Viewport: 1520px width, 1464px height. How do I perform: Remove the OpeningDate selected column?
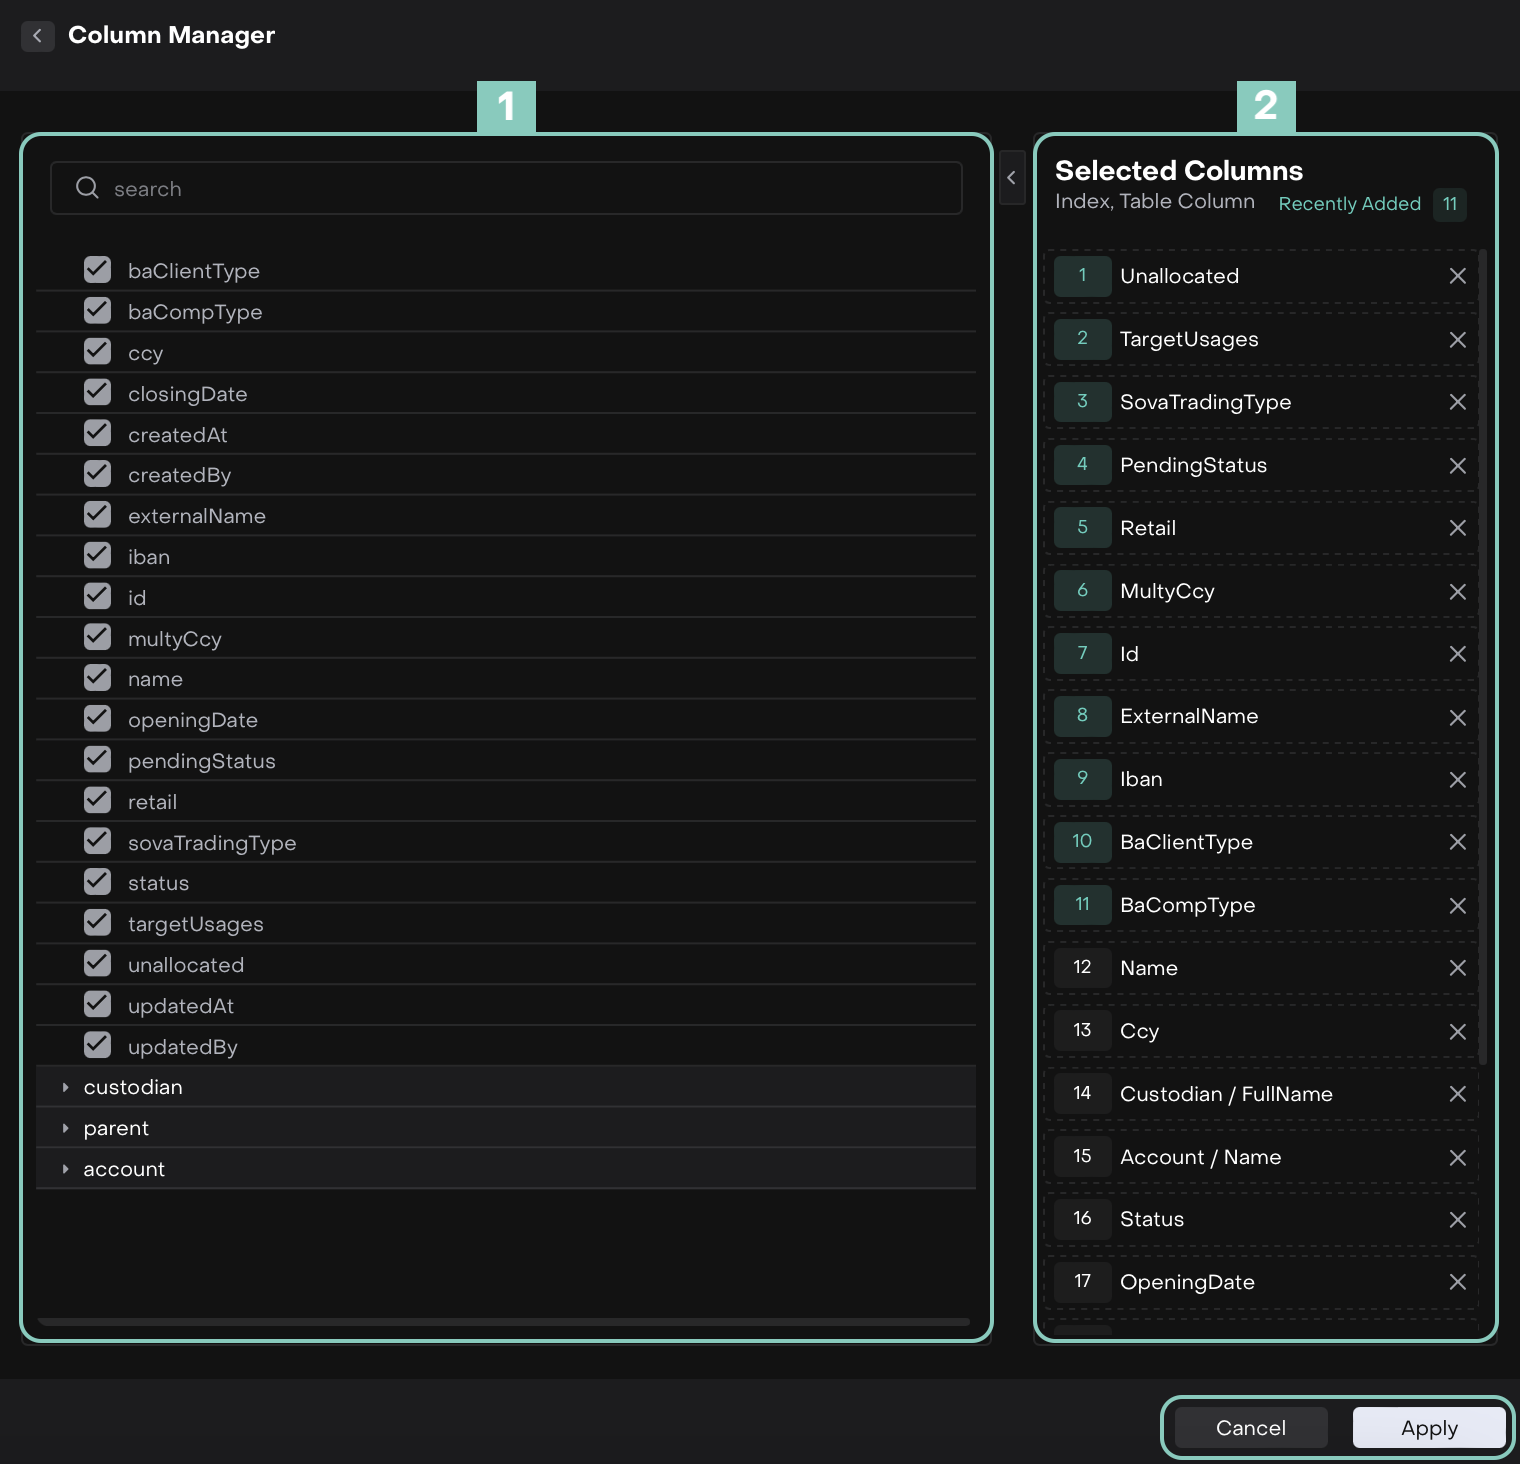tap(1457, 1282)
